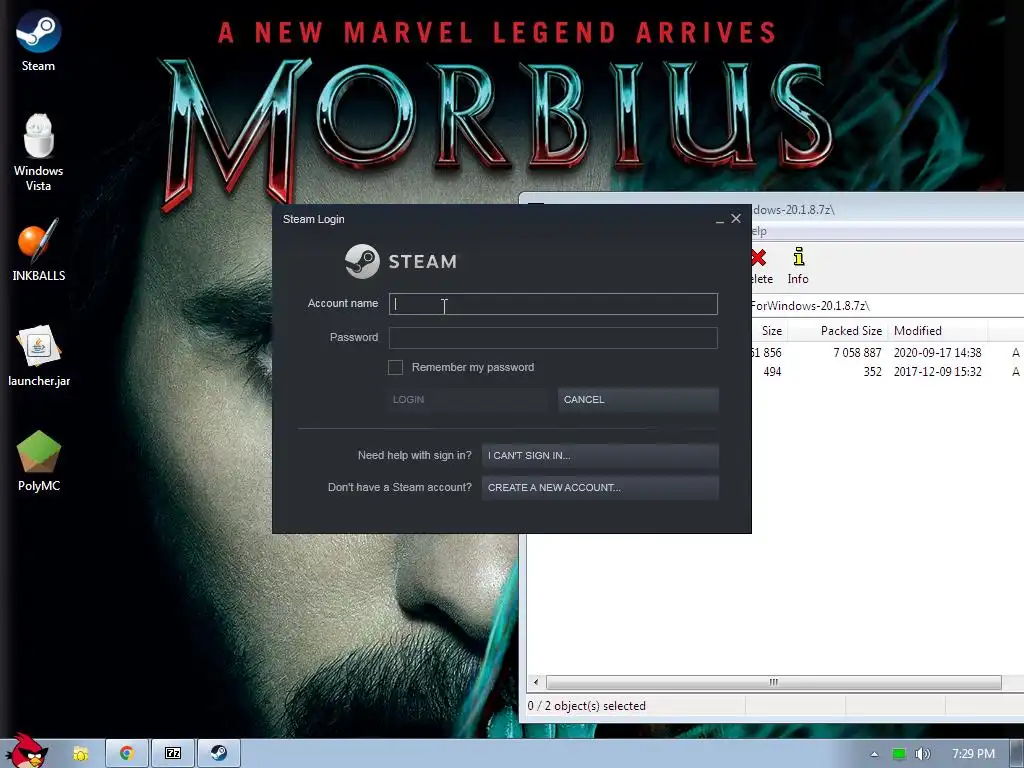1024x768 pixels.
Task: Click the Account name input field
Action: click(553, 304)
